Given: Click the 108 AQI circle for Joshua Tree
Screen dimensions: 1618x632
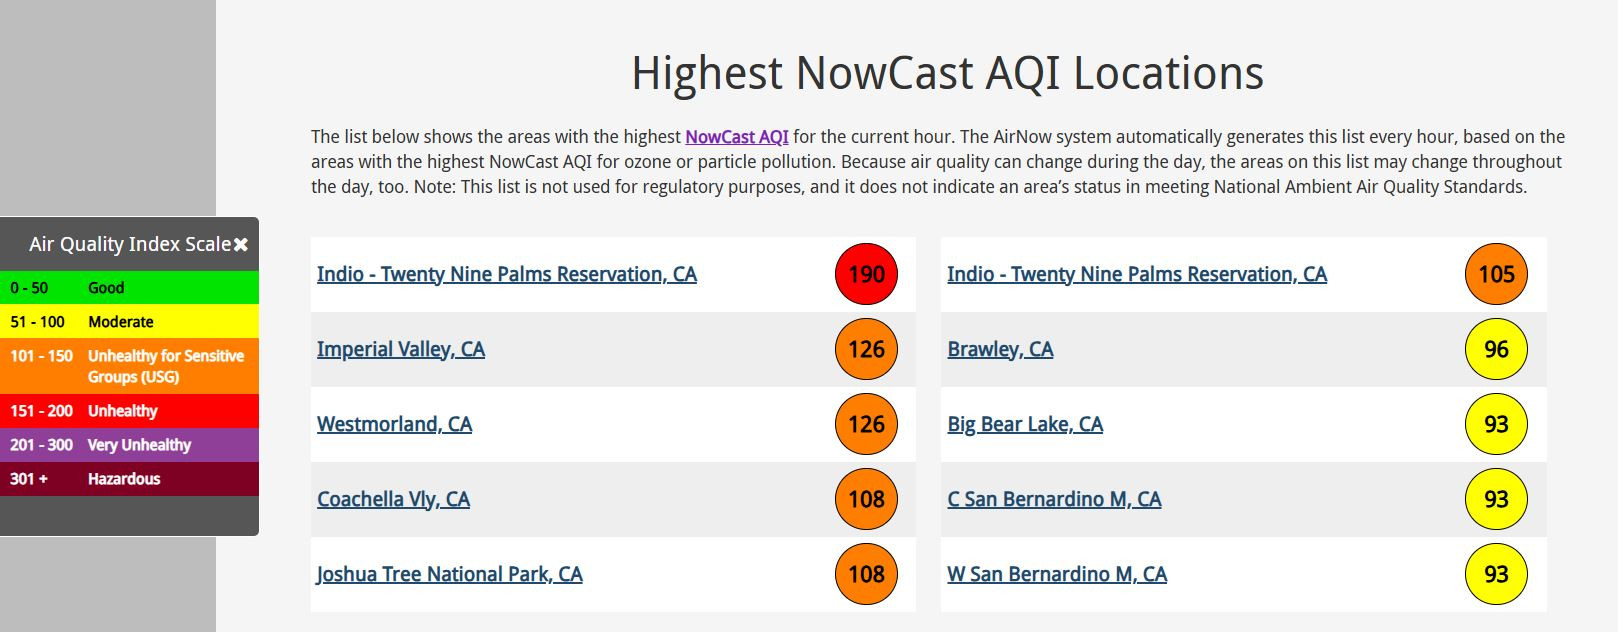Looking at the screenshot, I should click(x=866, y=574).
